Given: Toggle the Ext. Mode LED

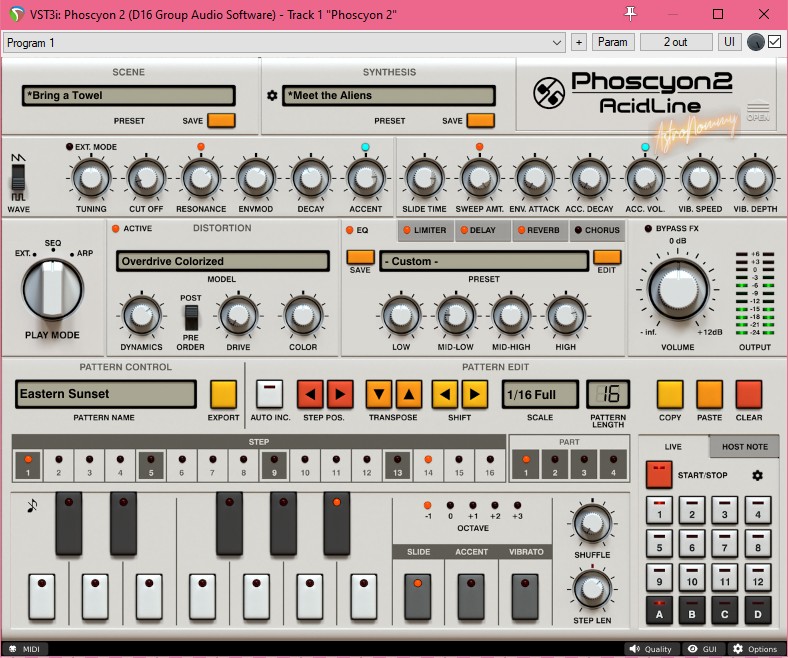Looking at the screenshot, I should [70, 147].
